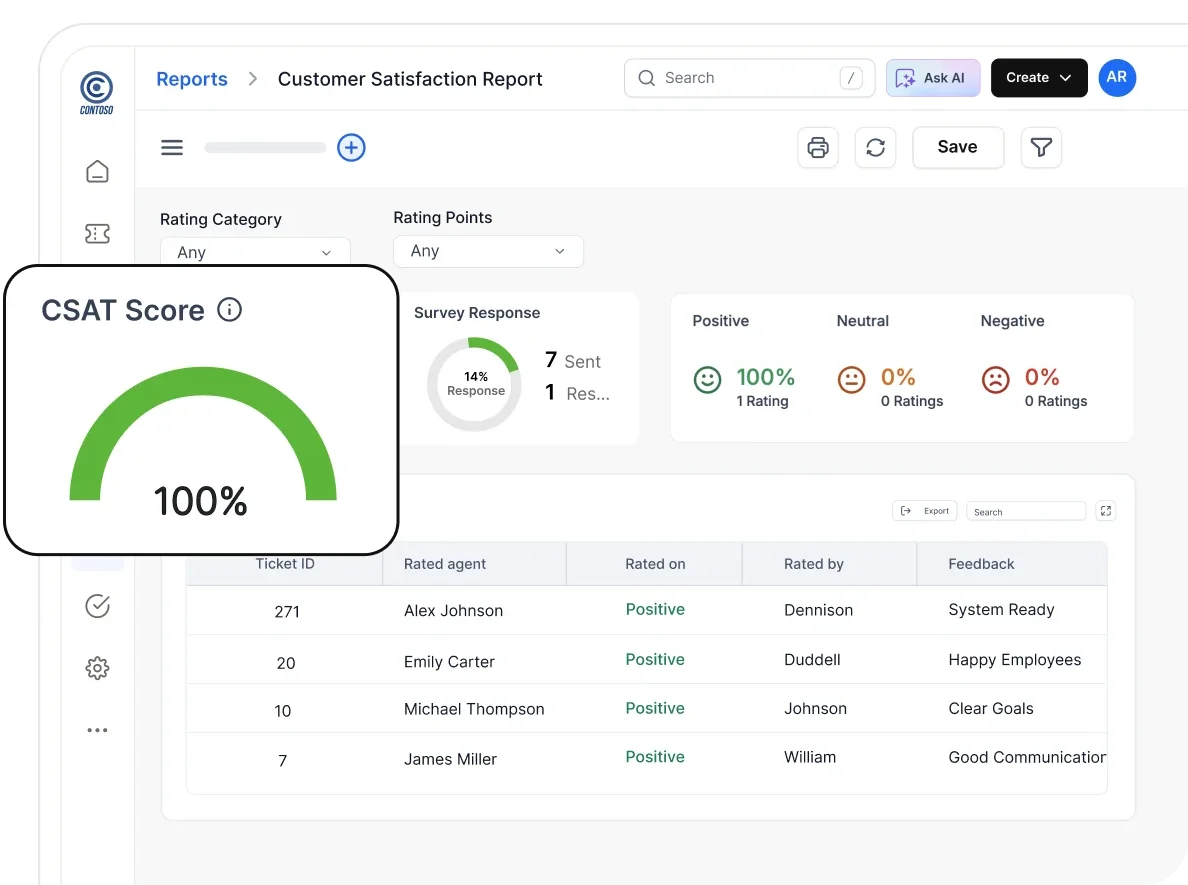This screenshot has height=885, width=1188.
Task: Click agent Alex Johnson
Action: click(453, 611)
